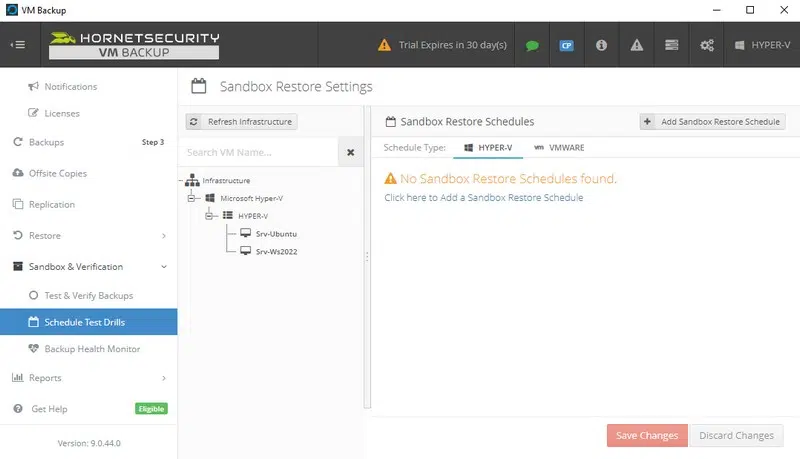The width and height of the screenshot is (800, 459).
Task: Collapse the HYPER-V host tree node
Action: coord(209,216)
